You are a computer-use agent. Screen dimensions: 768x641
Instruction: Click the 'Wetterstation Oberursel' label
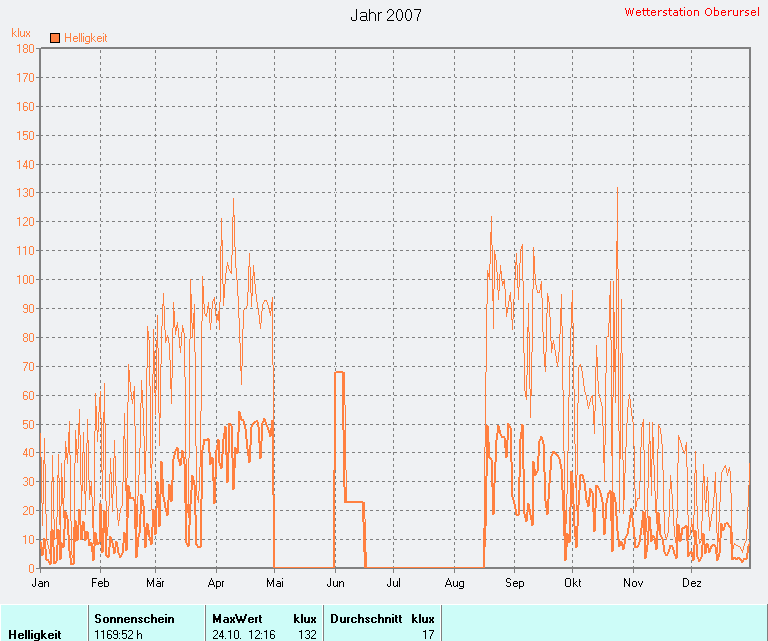(692, 12)
